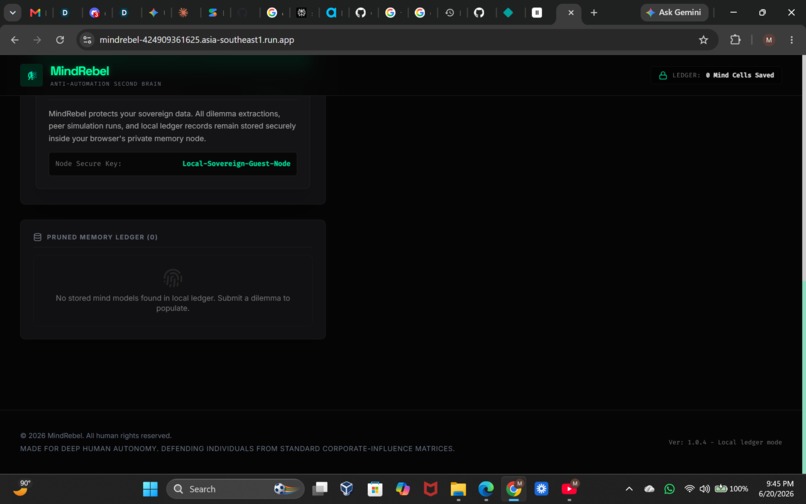Click the fingerprint icon in empty ledger
806x504 pixels.
coord(173,278)
